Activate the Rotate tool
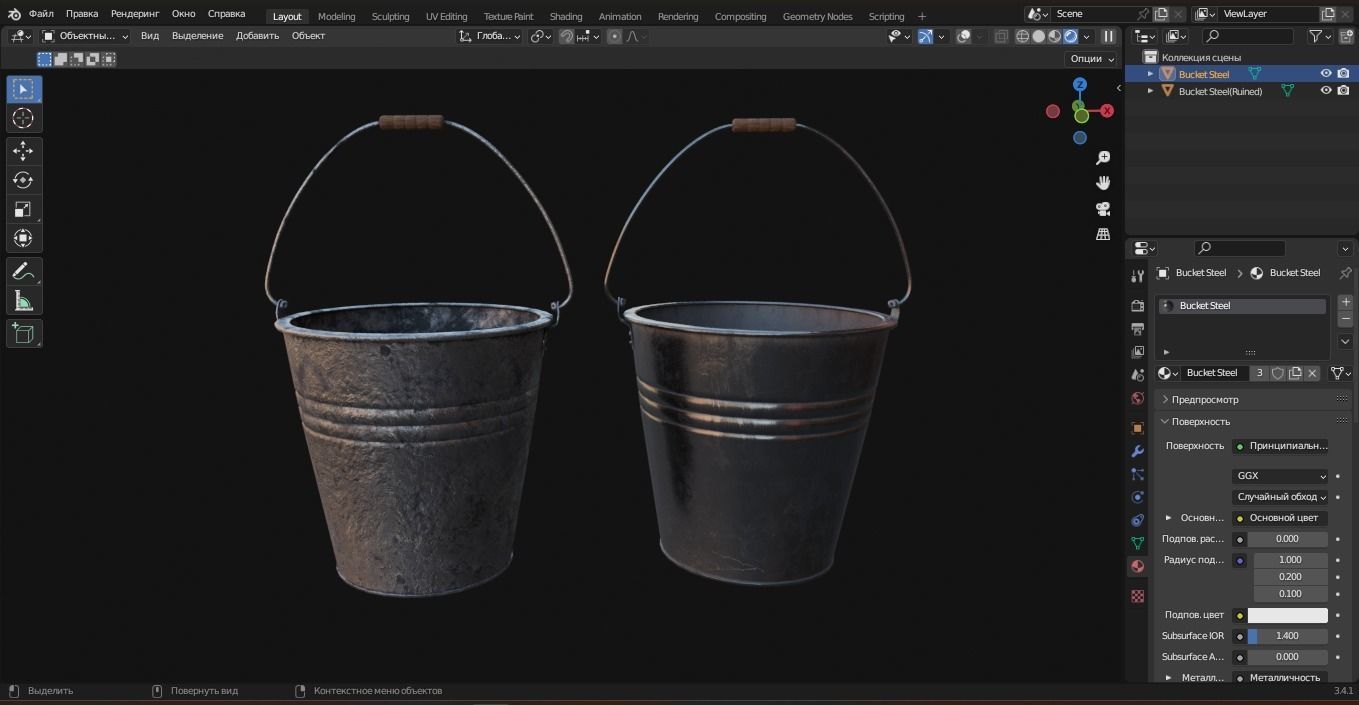Screen dimensions: 1359x705 [x=23, y=180]
